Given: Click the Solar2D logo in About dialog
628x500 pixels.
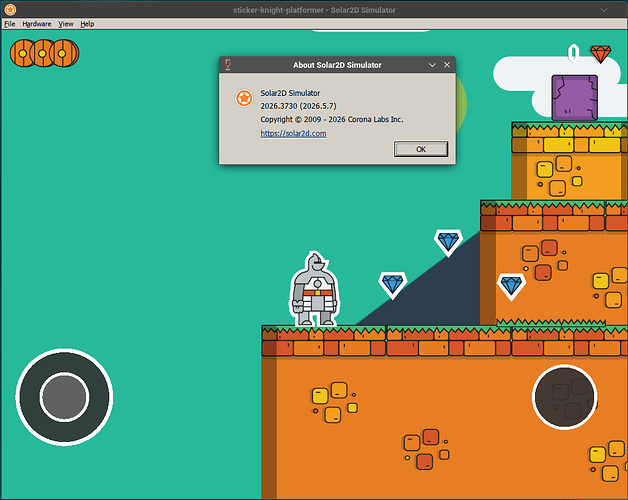Looking at the screenshot, I should pyautogui.click(x=244, y=98).
